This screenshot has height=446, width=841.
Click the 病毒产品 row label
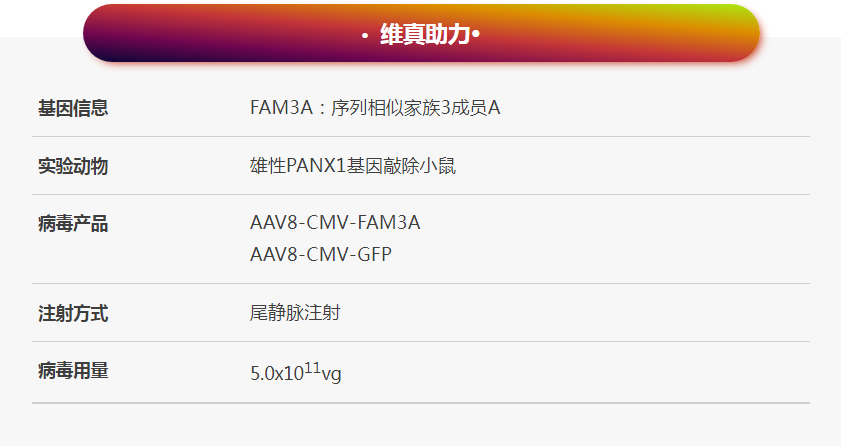tap(73, 224)
